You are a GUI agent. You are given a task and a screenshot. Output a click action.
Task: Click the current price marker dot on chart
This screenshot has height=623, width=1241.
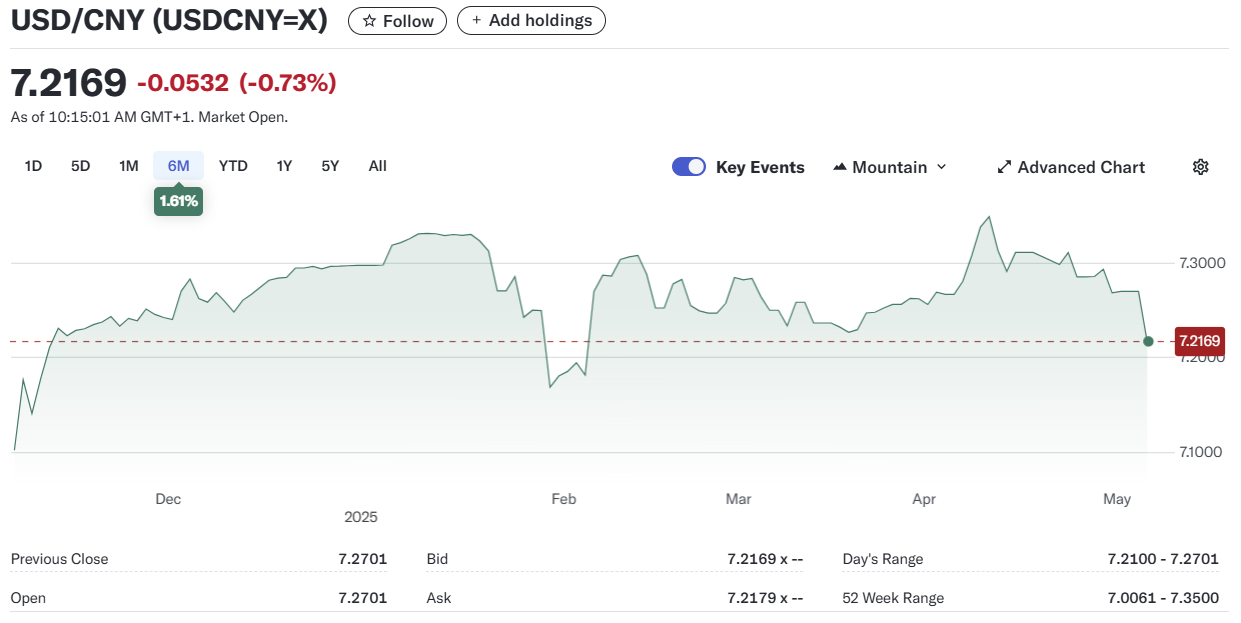click(1148, 342)
